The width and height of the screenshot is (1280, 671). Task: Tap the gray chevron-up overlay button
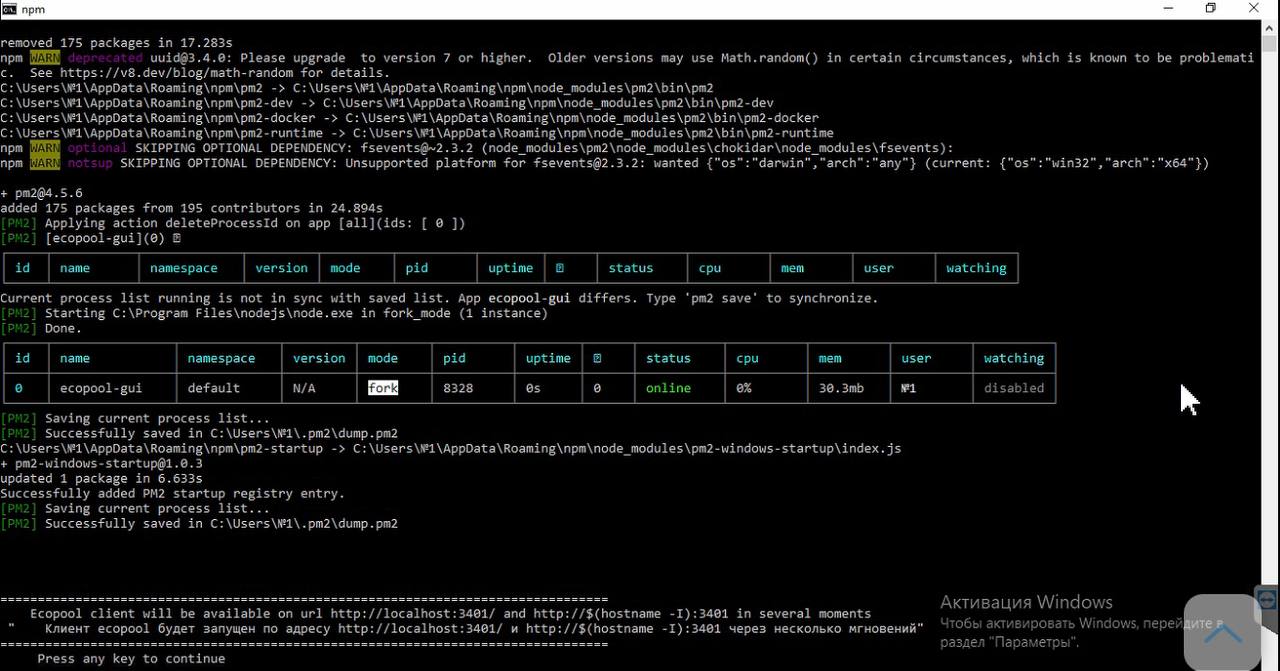[x=1222, y=632]
